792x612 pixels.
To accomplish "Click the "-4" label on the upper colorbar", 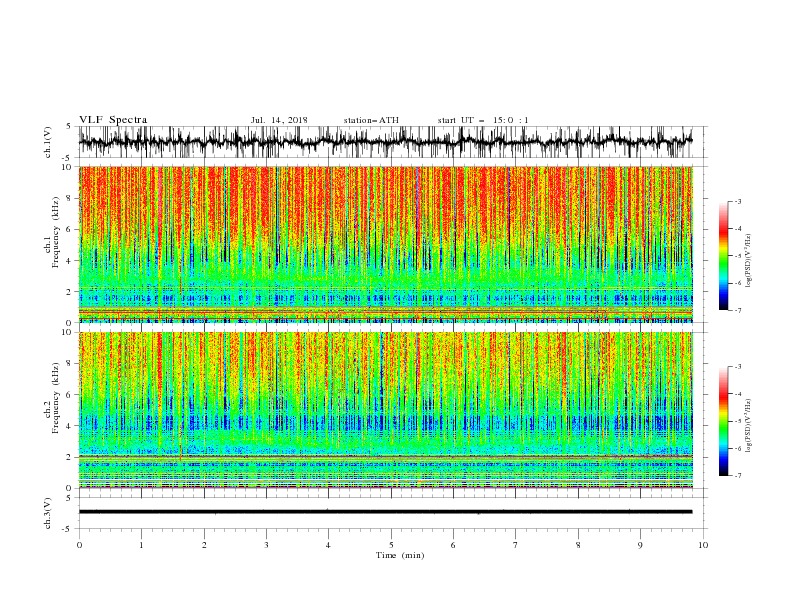I will (738, 229).
